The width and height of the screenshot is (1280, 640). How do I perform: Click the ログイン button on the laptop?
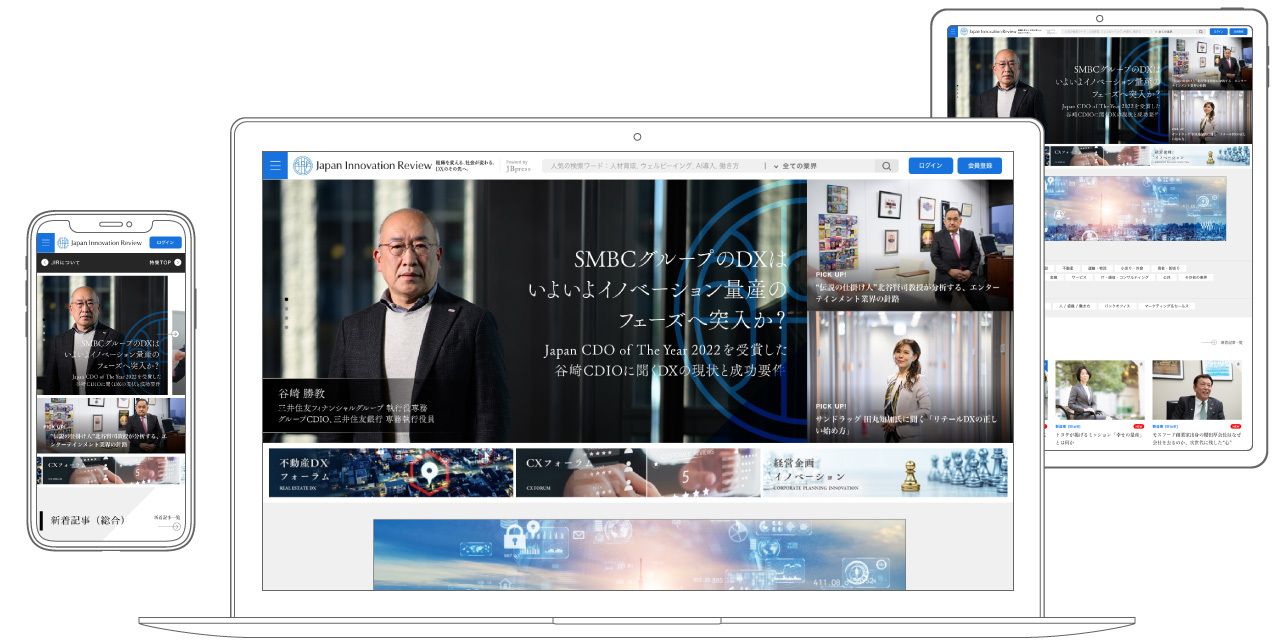930,166
